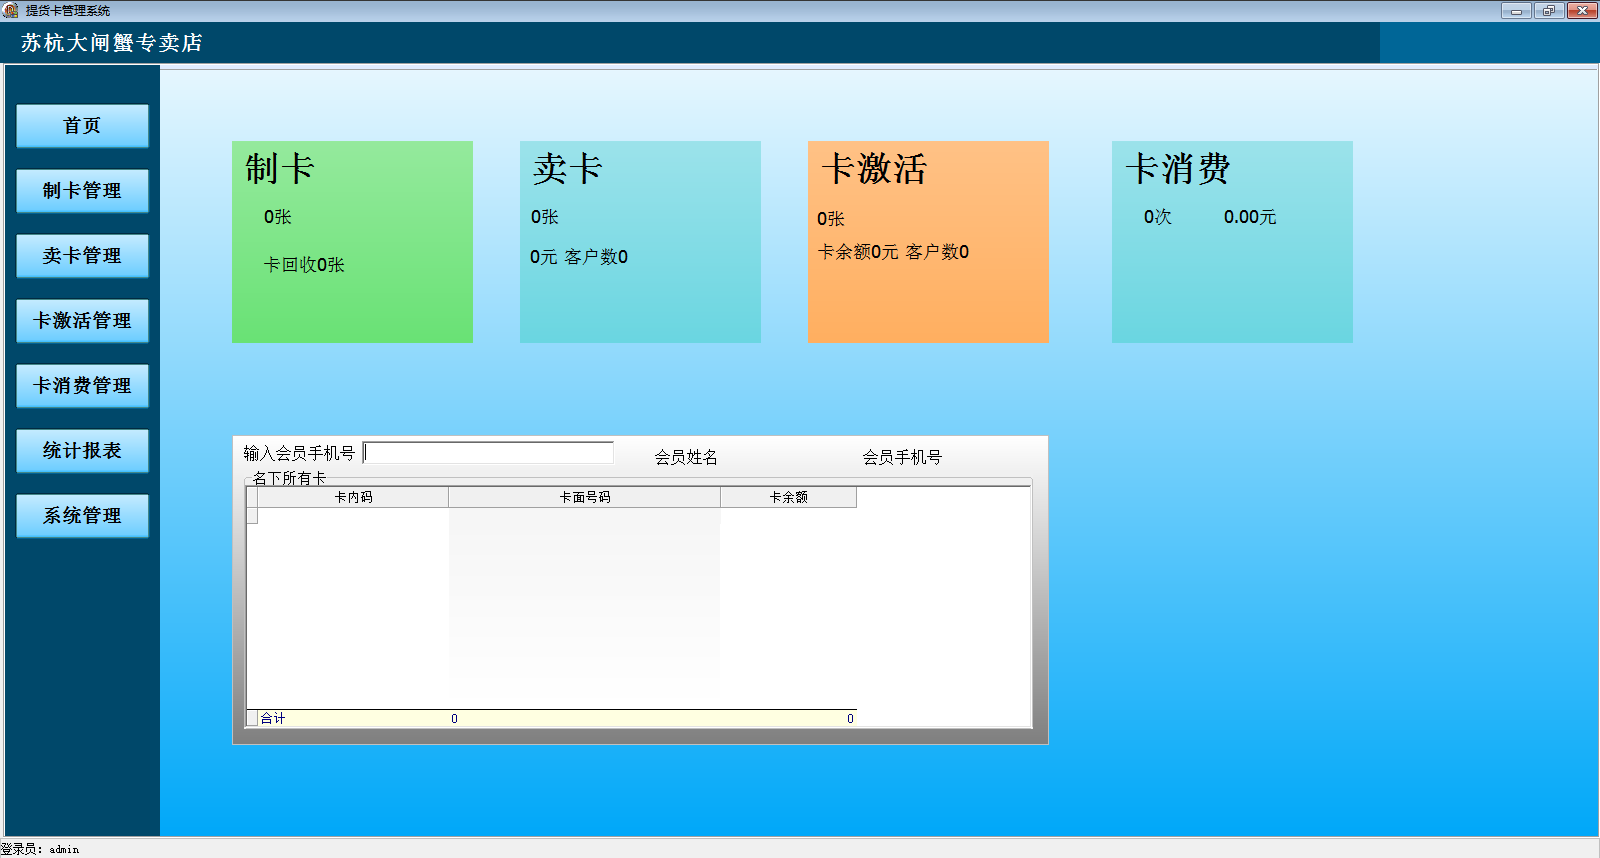
Task: Select the first row selector in grid
Action: (x=252, y=516)
